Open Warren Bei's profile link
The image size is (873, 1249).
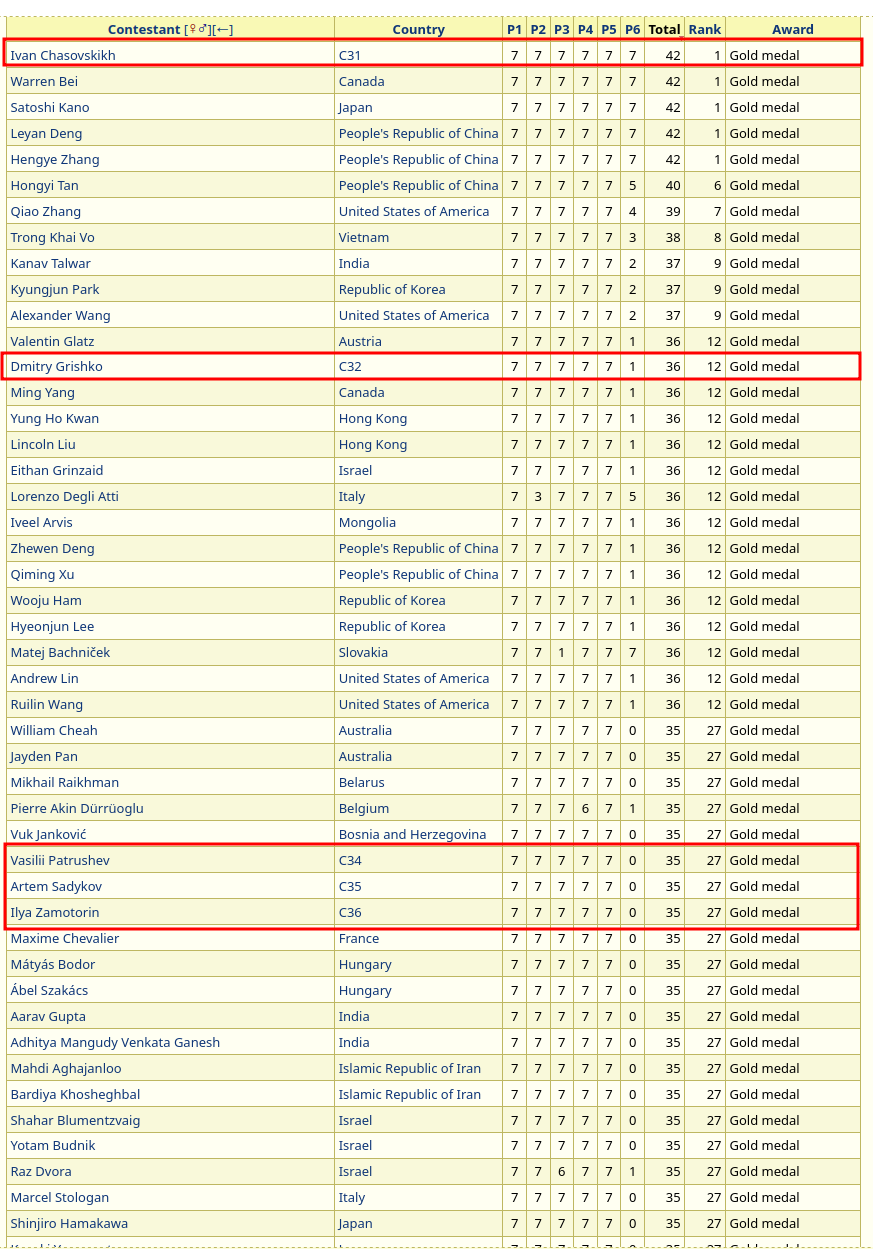pos(44,81)
